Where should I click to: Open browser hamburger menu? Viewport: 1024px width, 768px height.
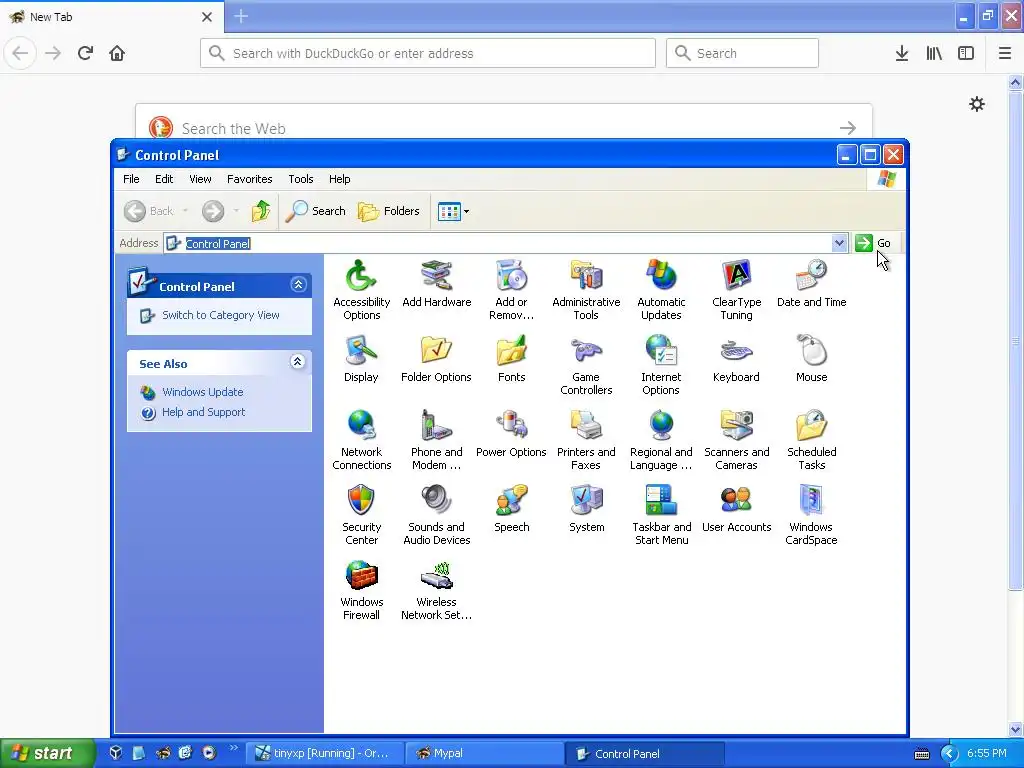(x=1004, y=53)
